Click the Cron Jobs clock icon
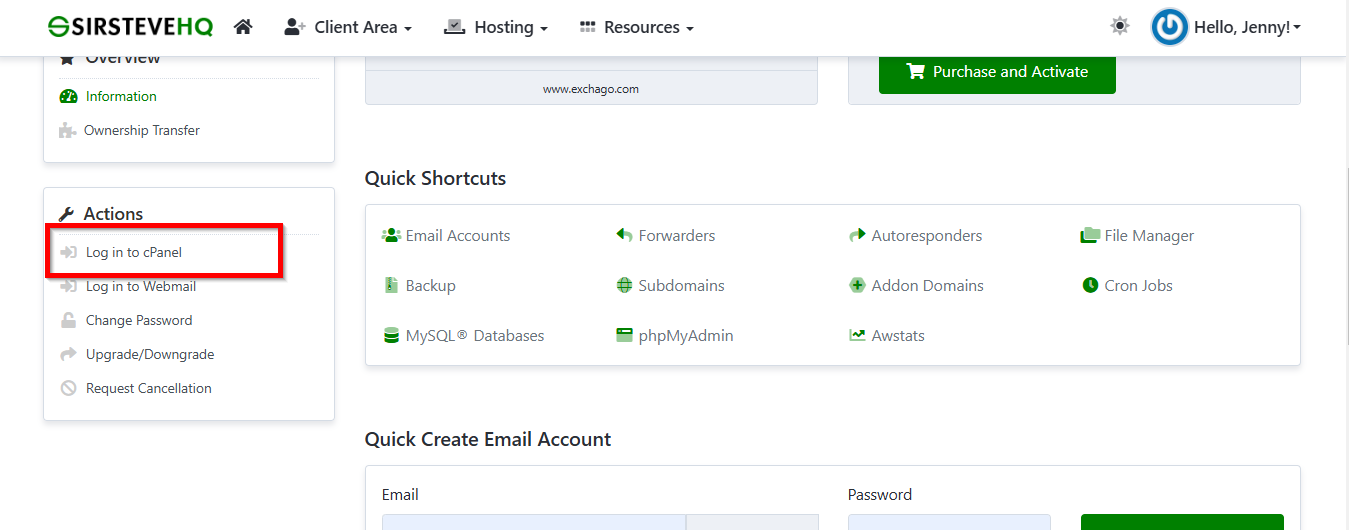 pos(1090,286)
